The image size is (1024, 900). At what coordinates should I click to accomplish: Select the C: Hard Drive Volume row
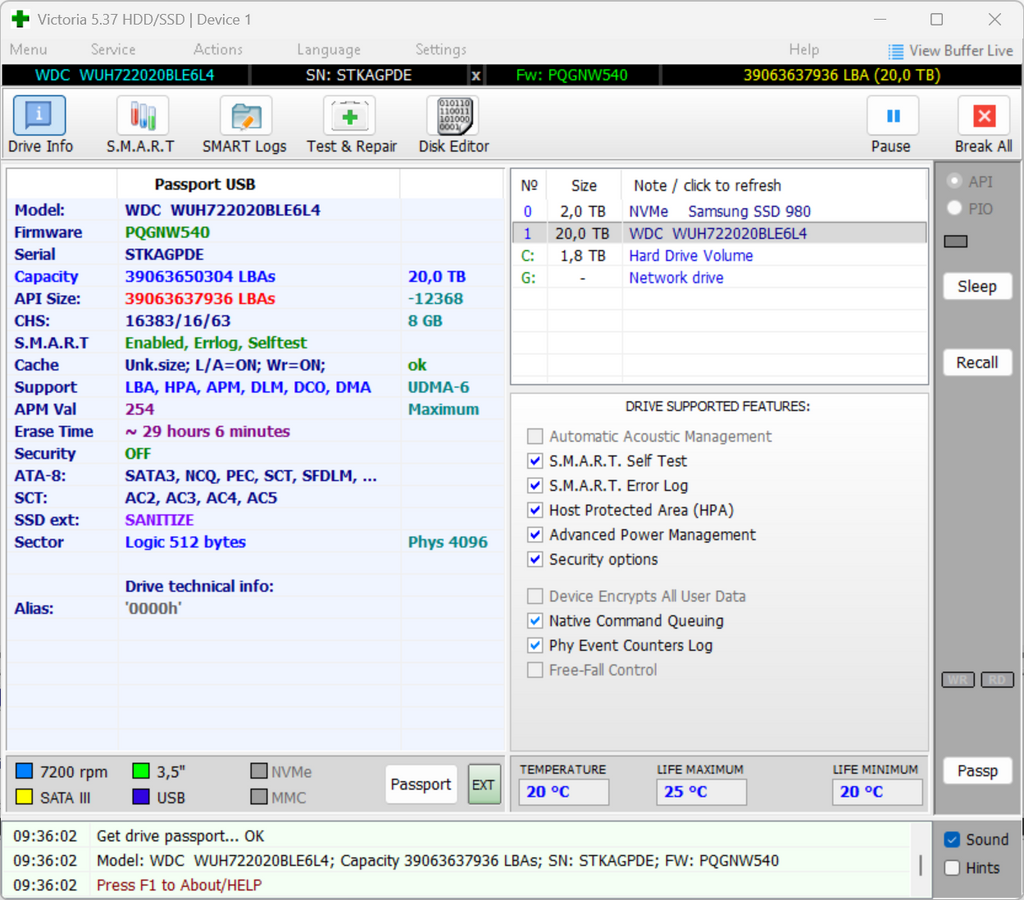coord(719,256)
